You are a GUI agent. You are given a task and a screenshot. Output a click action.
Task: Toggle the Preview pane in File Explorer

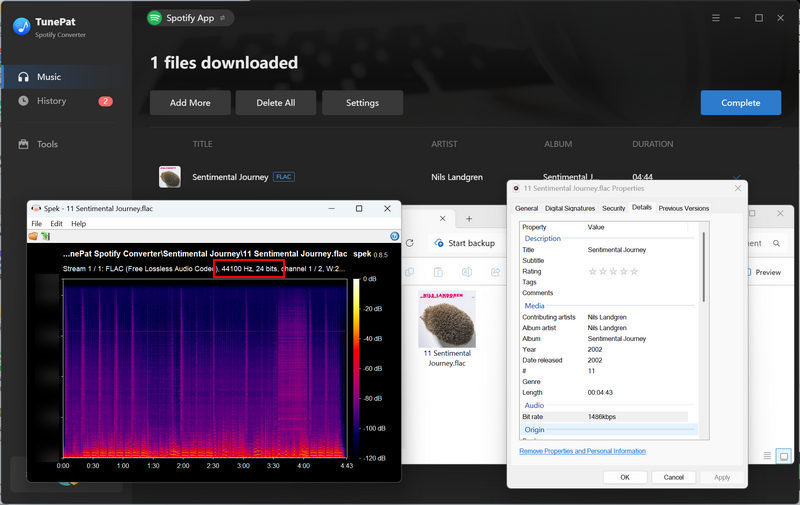pyautogui.click(x=764, y=272)
